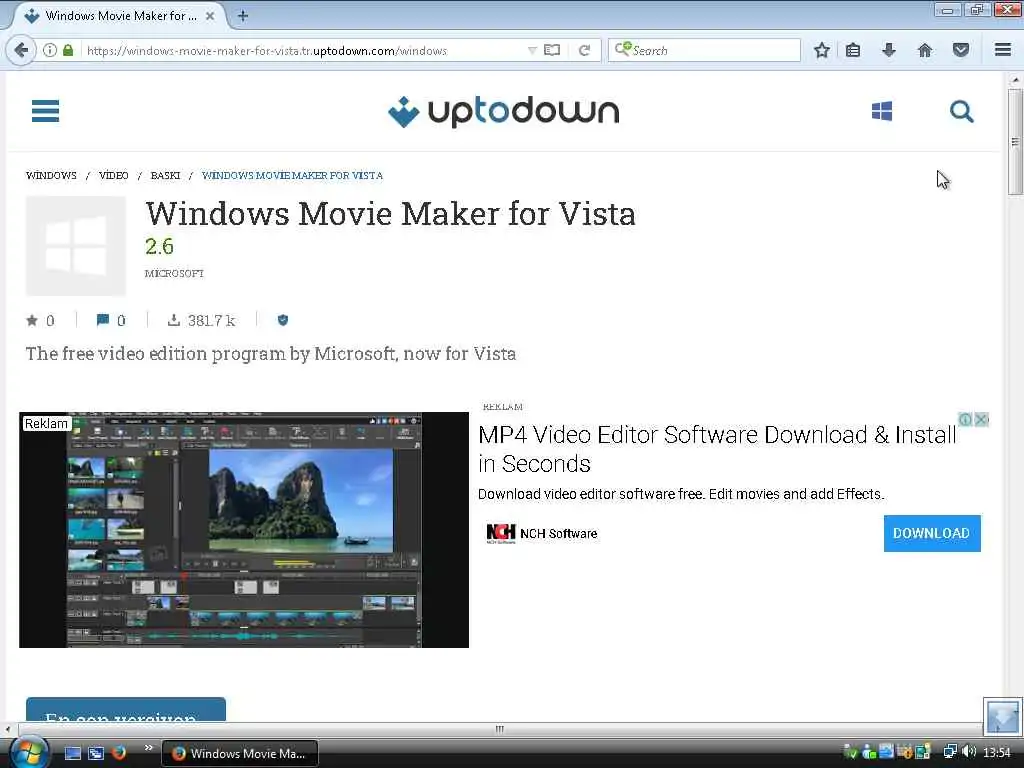Click Show Desktop quick launch icon
1024x768 pixels.
point(73,753)
